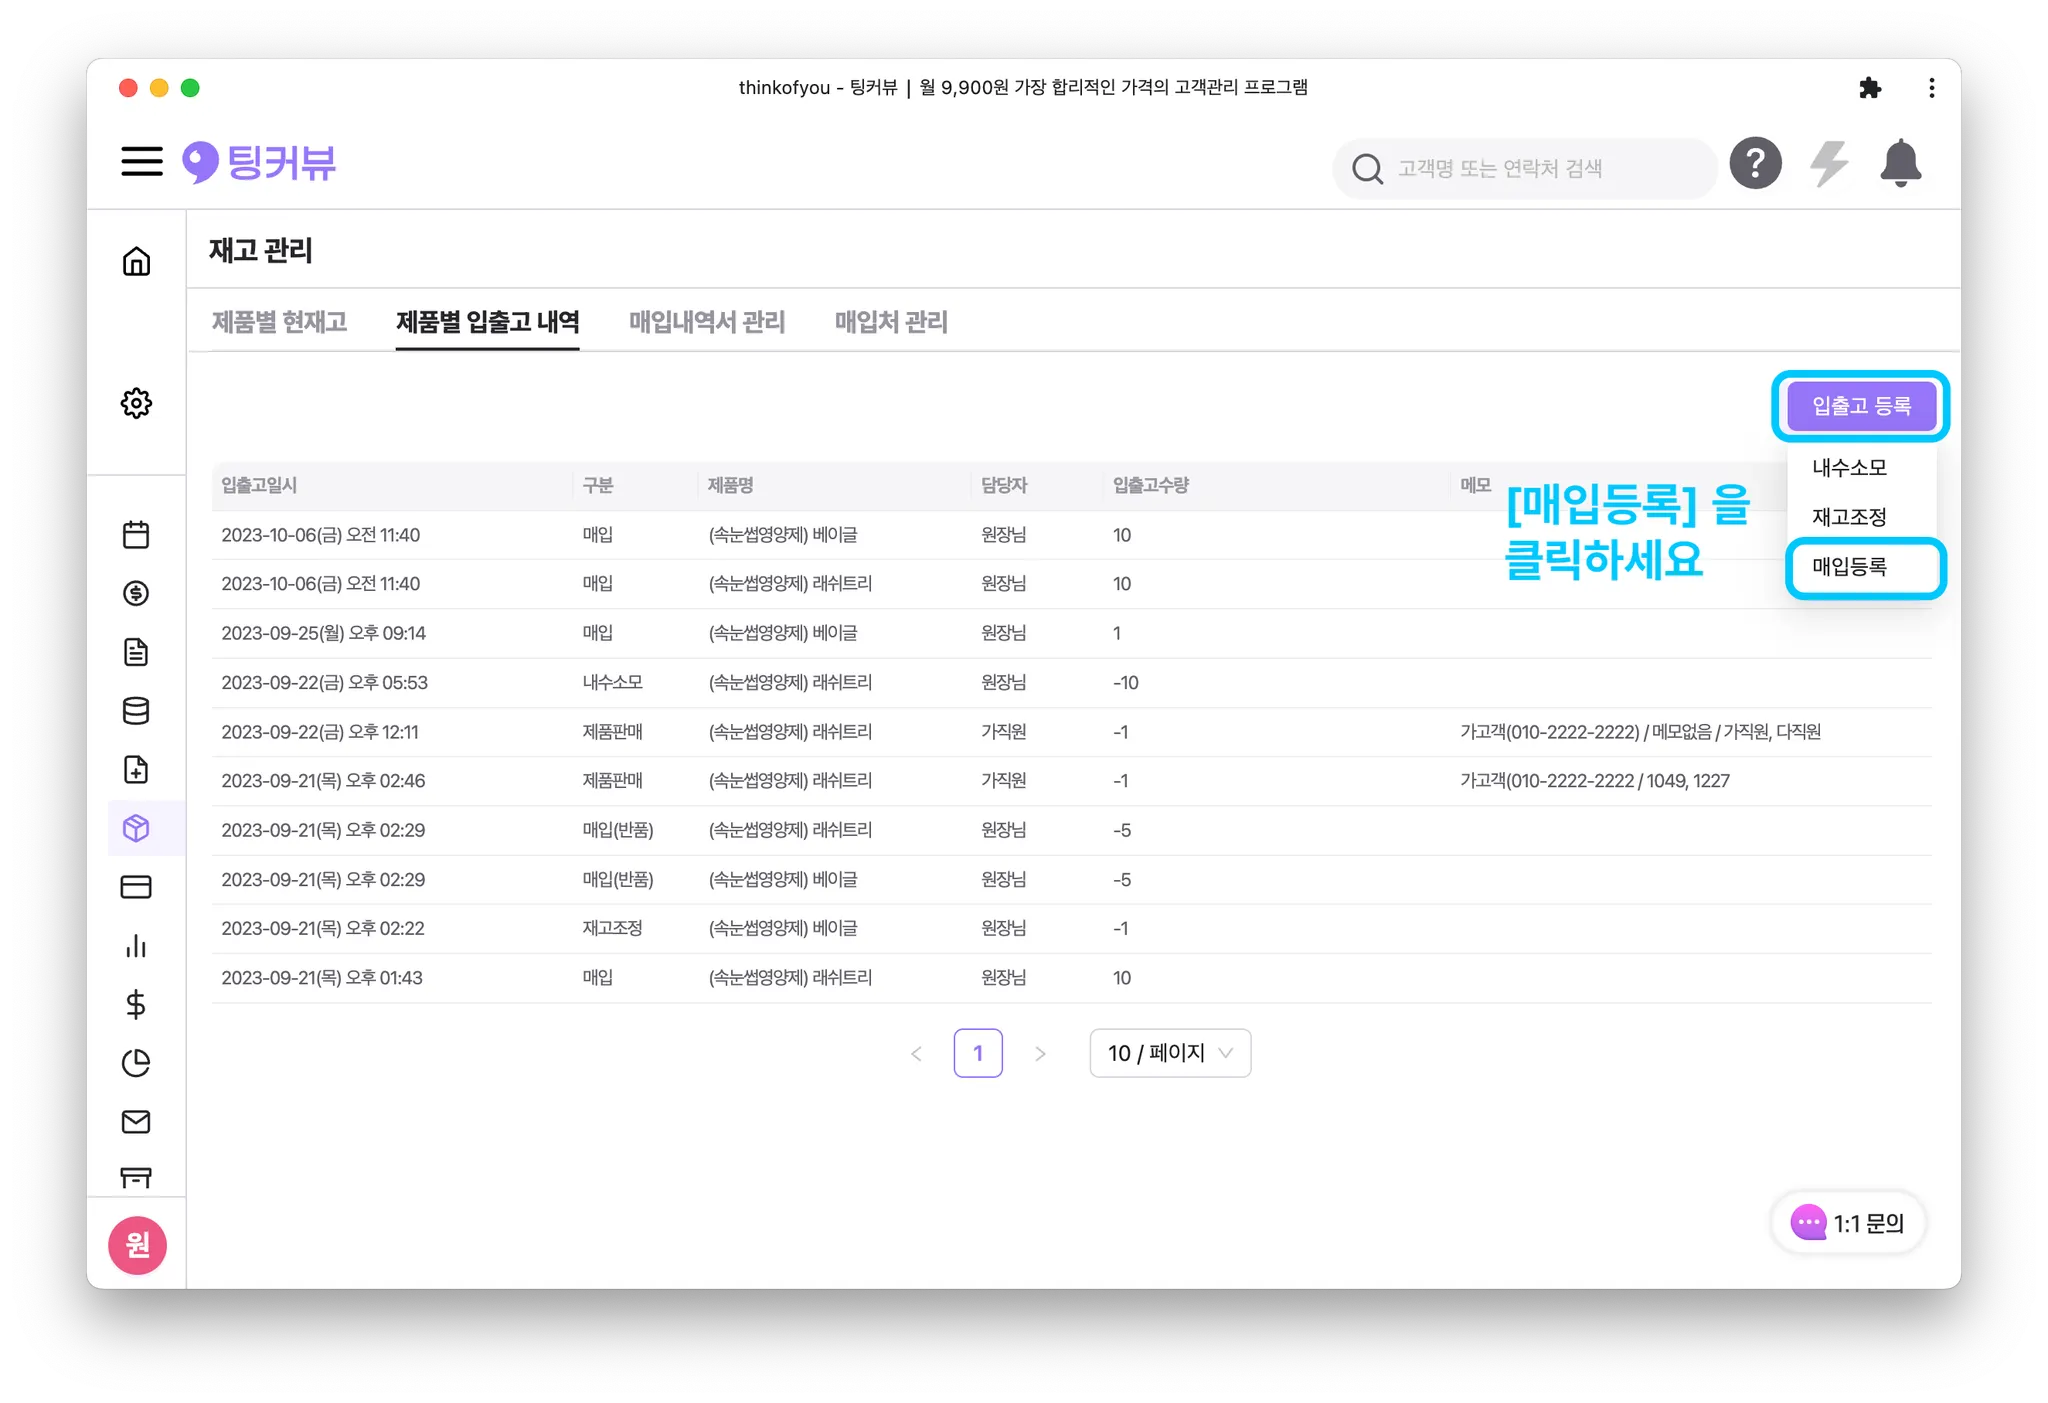Click the lightning bolt icon
The width and height of the screenshot is (2048, 1403).
coord(1829,164)
